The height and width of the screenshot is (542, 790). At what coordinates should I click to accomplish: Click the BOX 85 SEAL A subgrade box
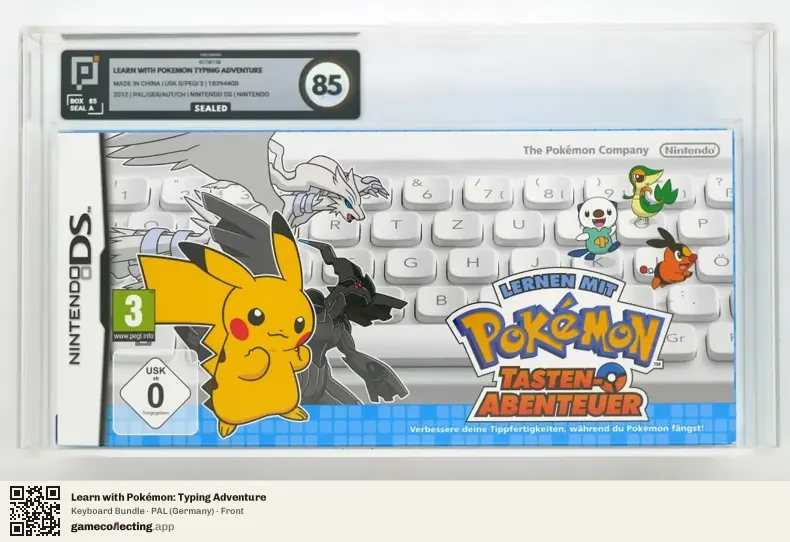(85, 105)
